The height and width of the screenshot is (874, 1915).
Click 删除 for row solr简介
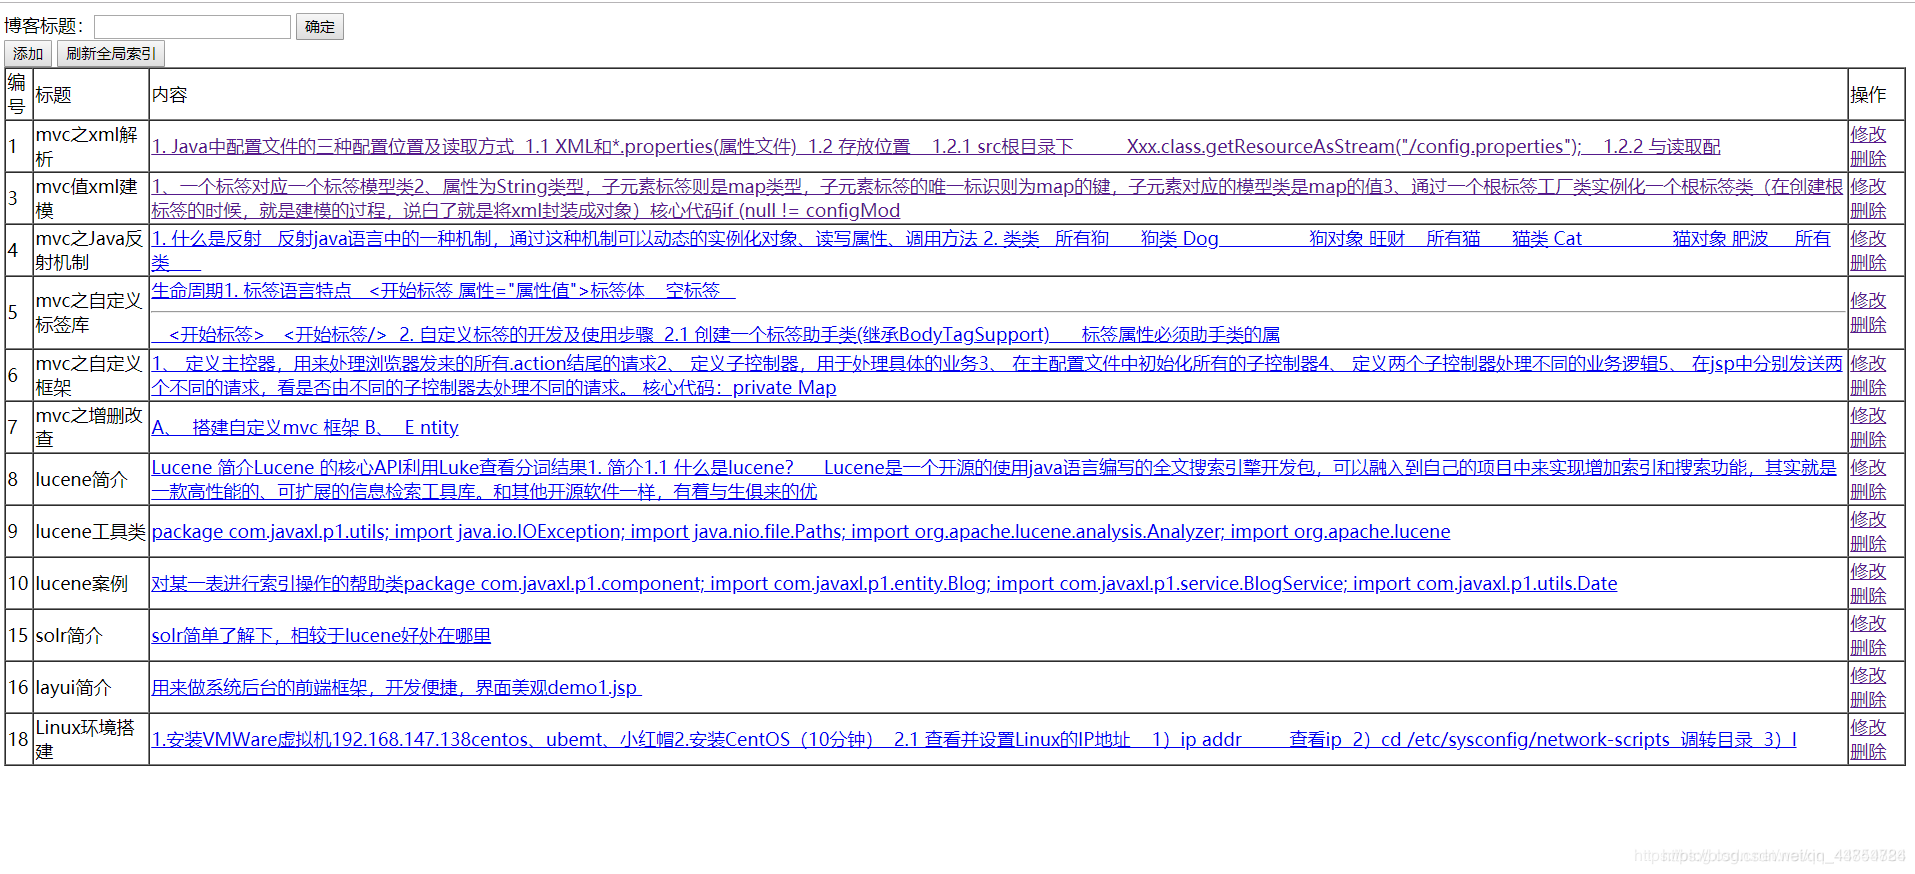pyautogui.click(x=1868, y=647)
